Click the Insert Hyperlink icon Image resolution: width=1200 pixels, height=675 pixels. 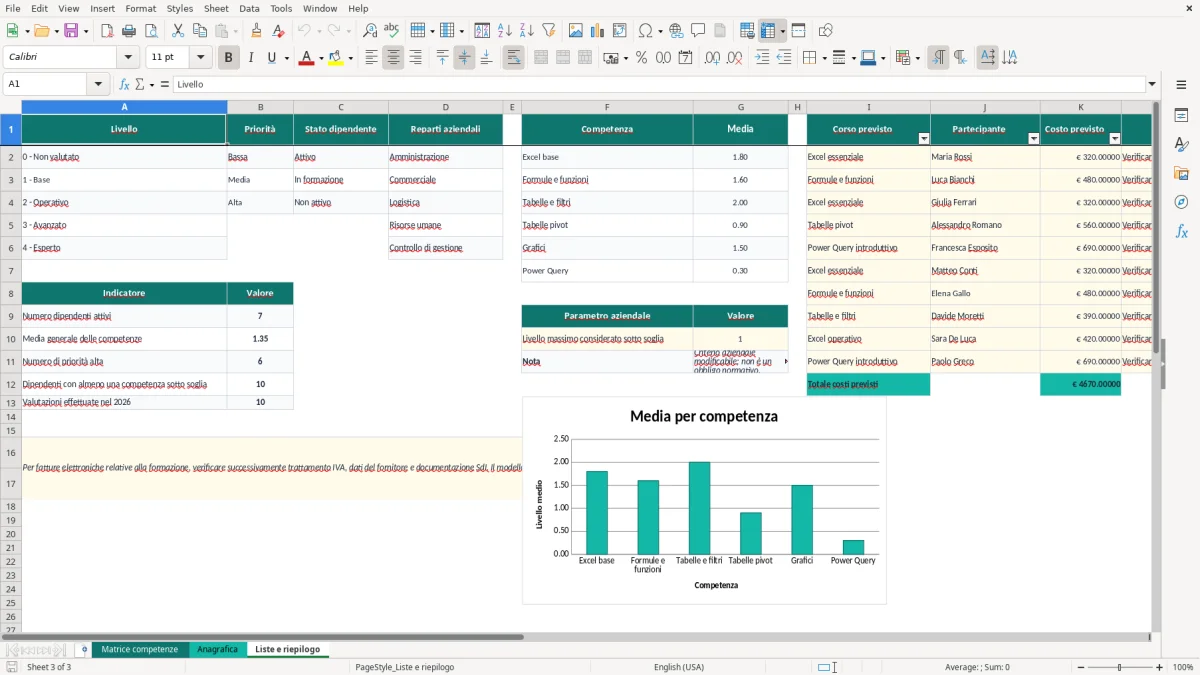[x=676, y=31]
